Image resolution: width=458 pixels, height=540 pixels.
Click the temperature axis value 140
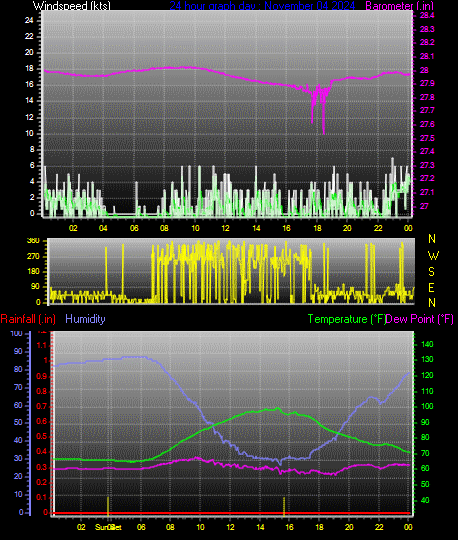click(x=427, y=344)
